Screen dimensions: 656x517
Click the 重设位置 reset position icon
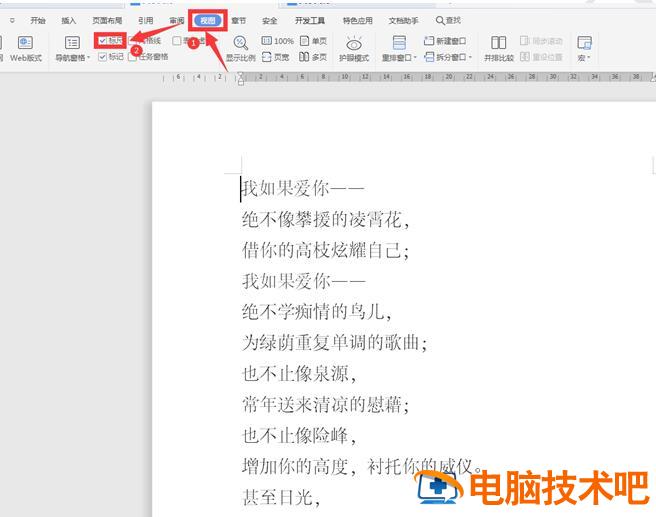click(x=525, y=57)
